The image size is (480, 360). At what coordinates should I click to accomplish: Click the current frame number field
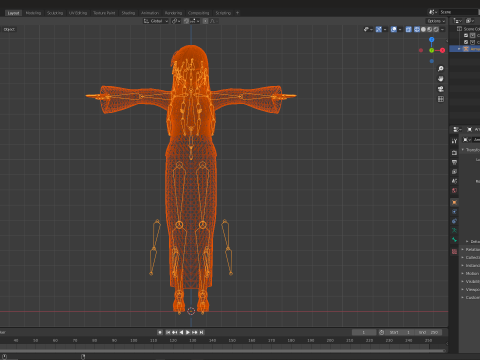click(364, 332)
